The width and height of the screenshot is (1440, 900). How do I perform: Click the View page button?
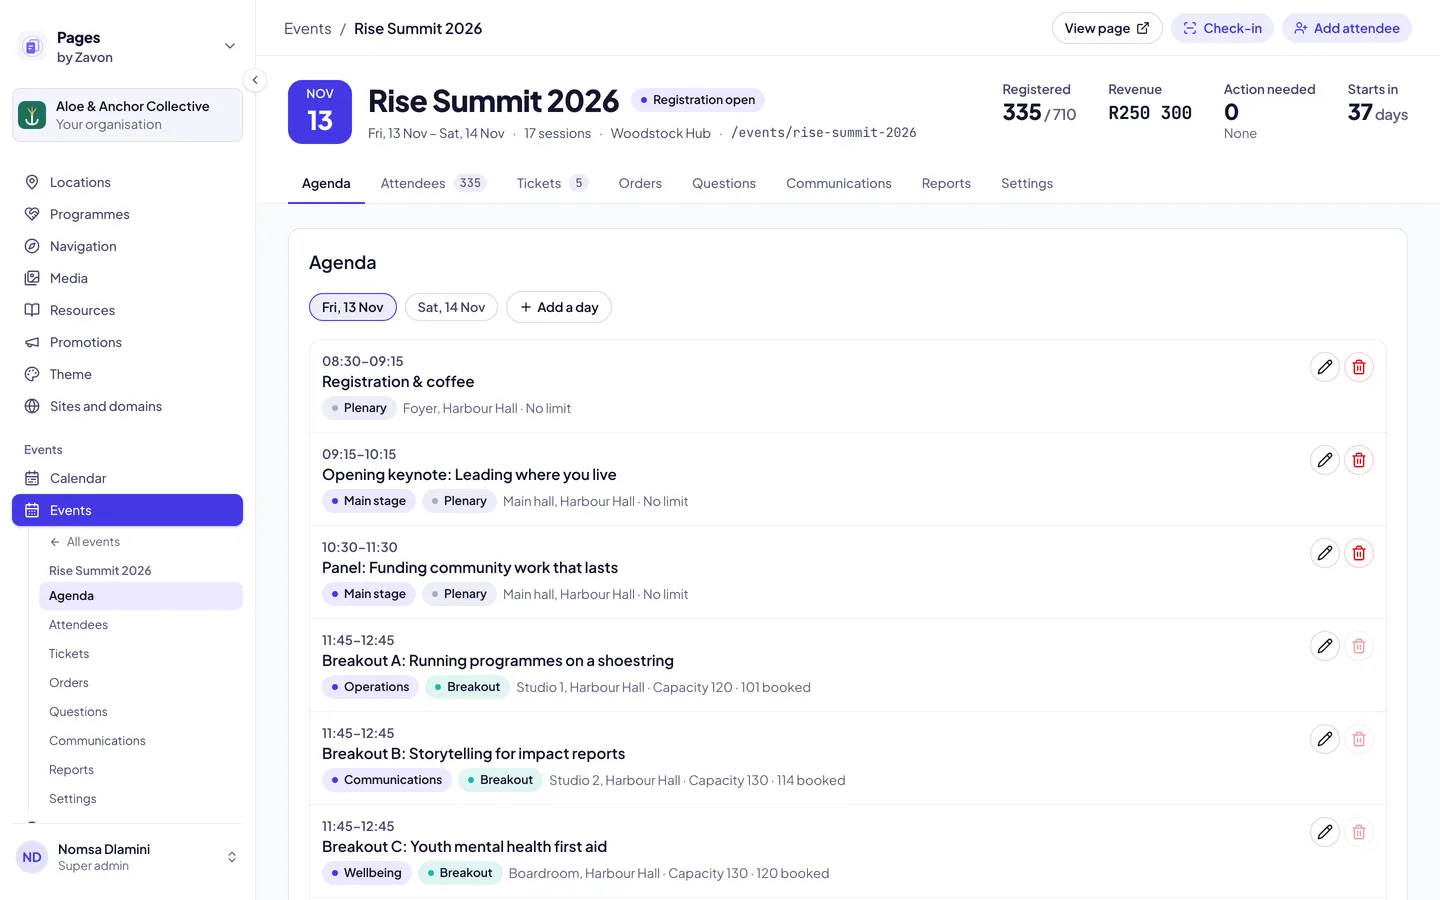[1107, 28]
